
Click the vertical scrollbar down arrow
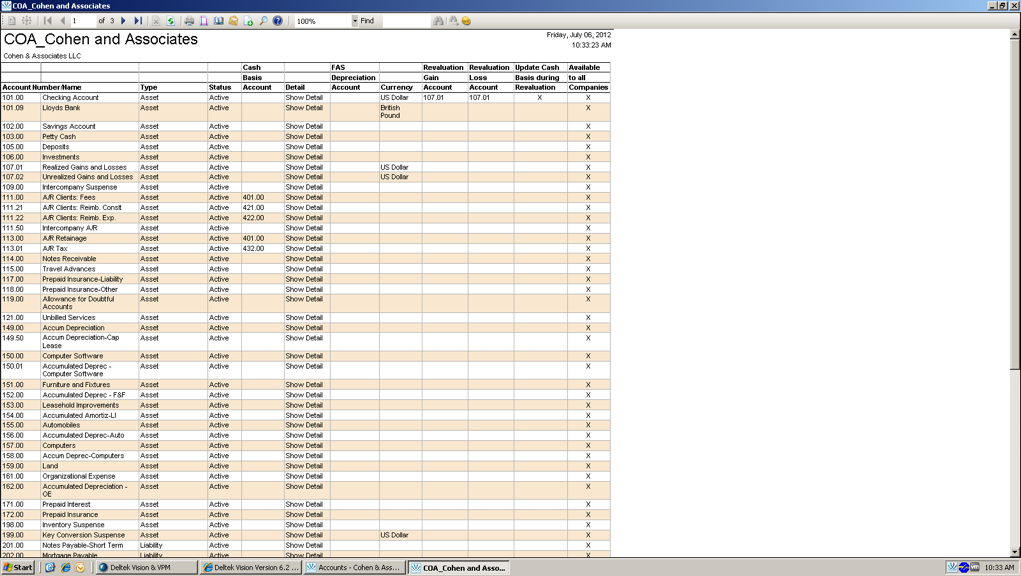click(1015, 551)
